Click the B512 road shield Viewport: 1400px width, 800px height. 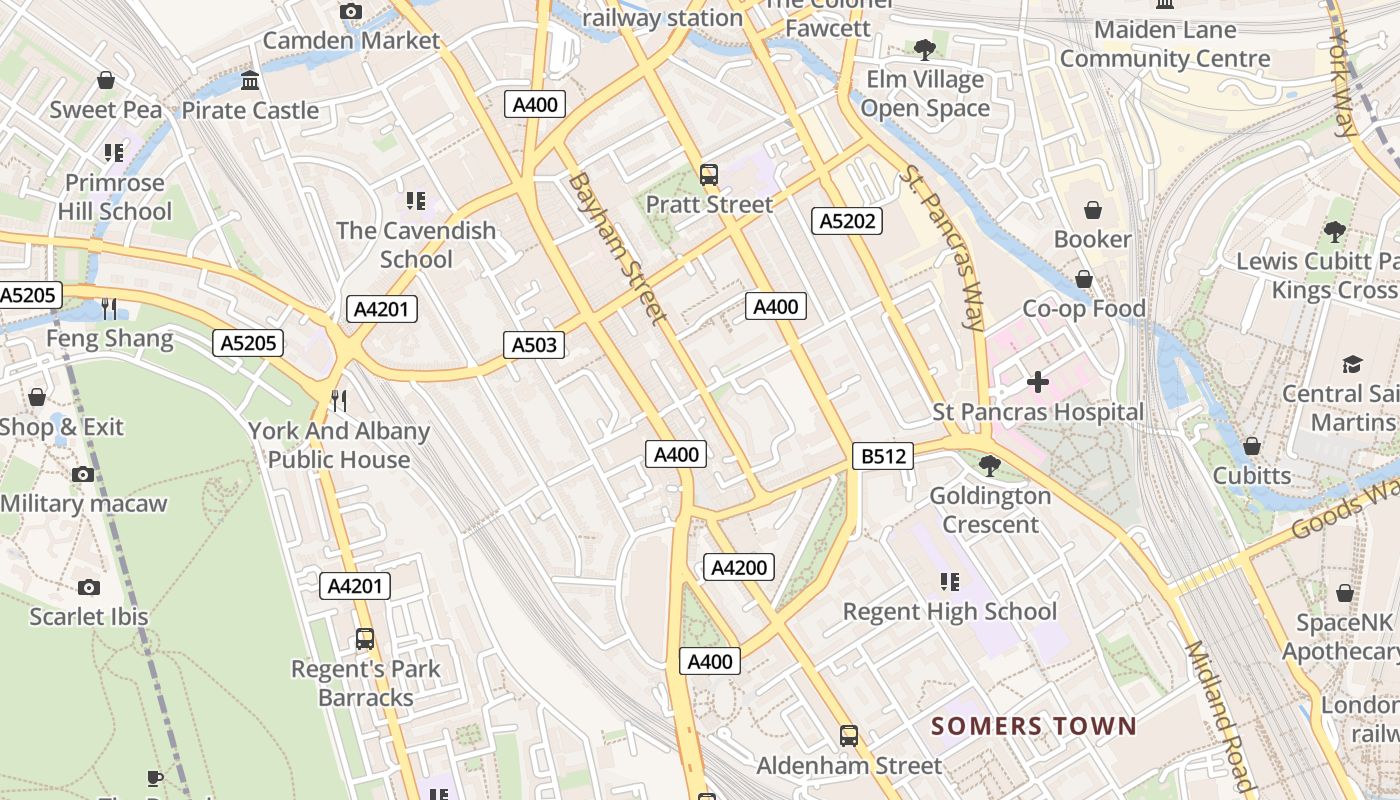[x=883, y=457]
